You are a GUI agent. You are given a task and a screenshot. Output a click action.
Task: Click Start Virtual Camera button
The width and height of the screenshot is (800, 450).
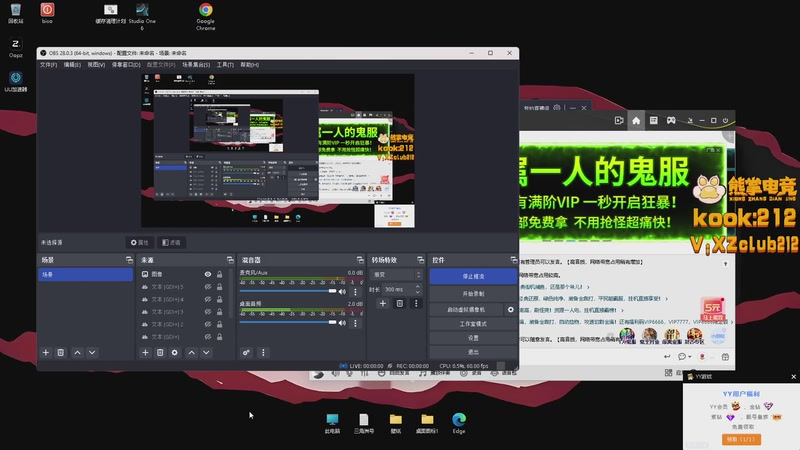pyautogui.click(x=466, y=310)
